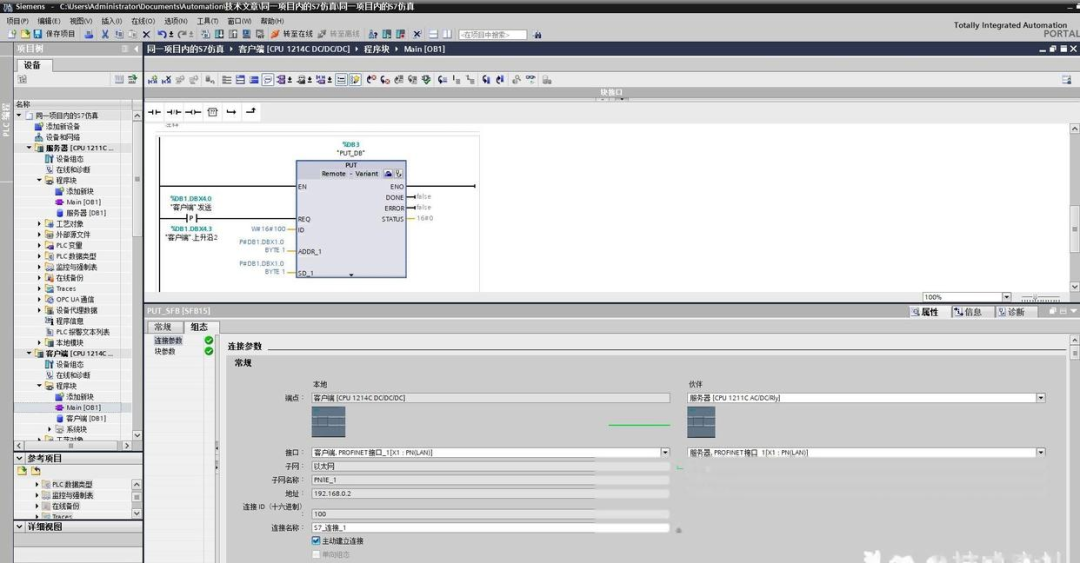Click 客户端 [CPU 1214C DC/DC/DC] in breadcrumb
This screenshot has width=1080, height=563.
click(x=294, y=49)
